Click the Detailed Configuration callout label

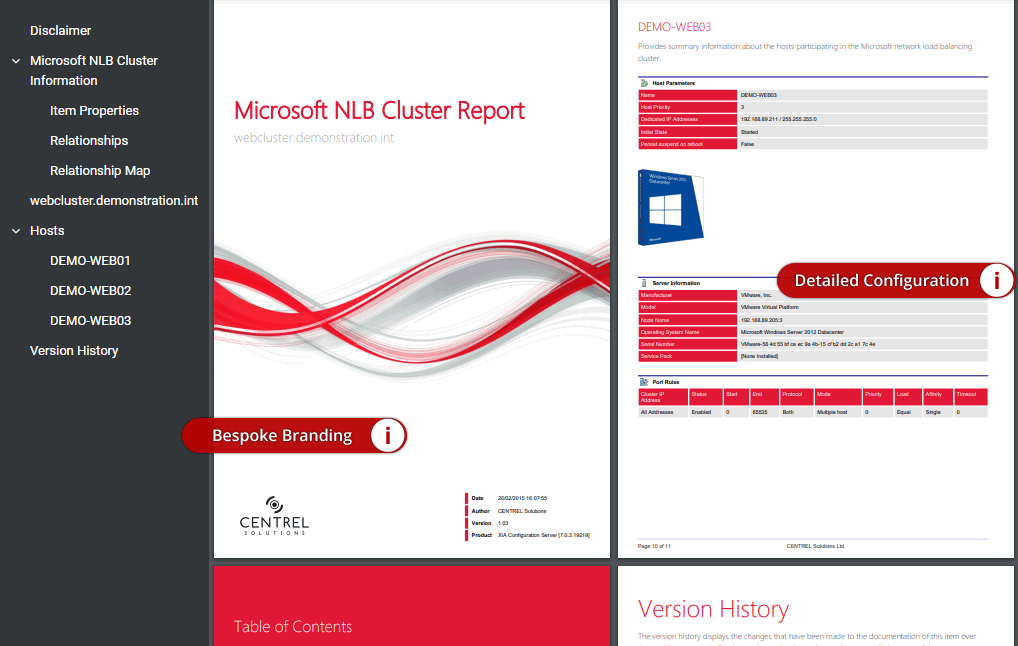tap(881, 280)
